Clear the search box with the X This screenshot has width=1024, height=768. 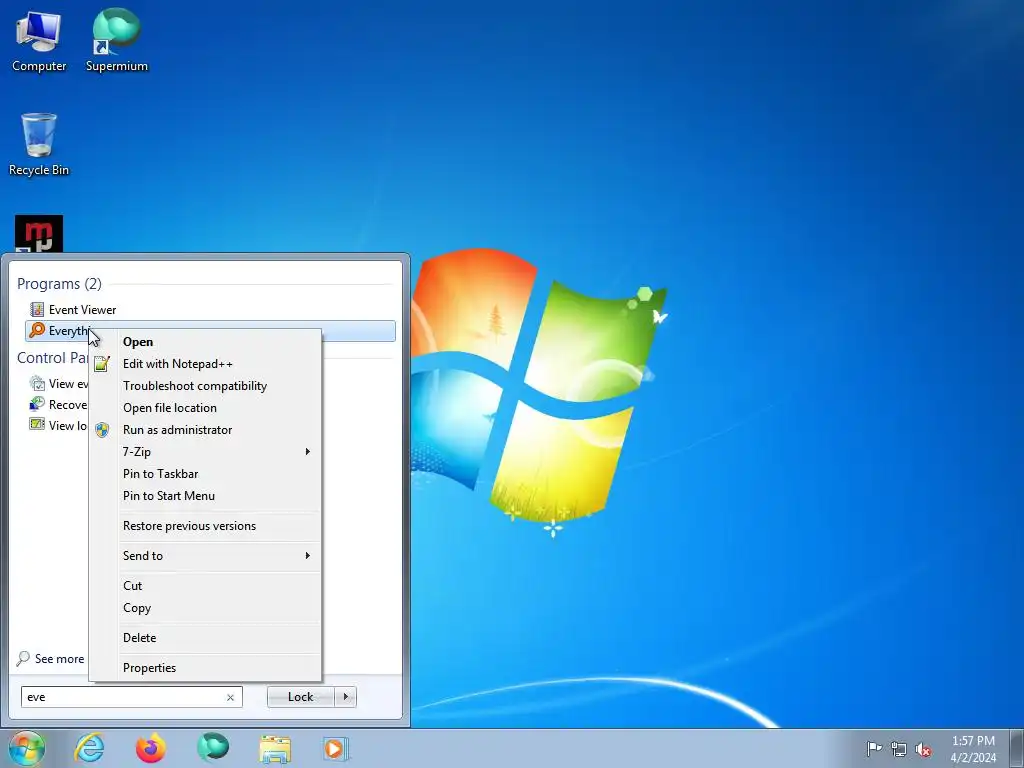[x=230, y=697]
